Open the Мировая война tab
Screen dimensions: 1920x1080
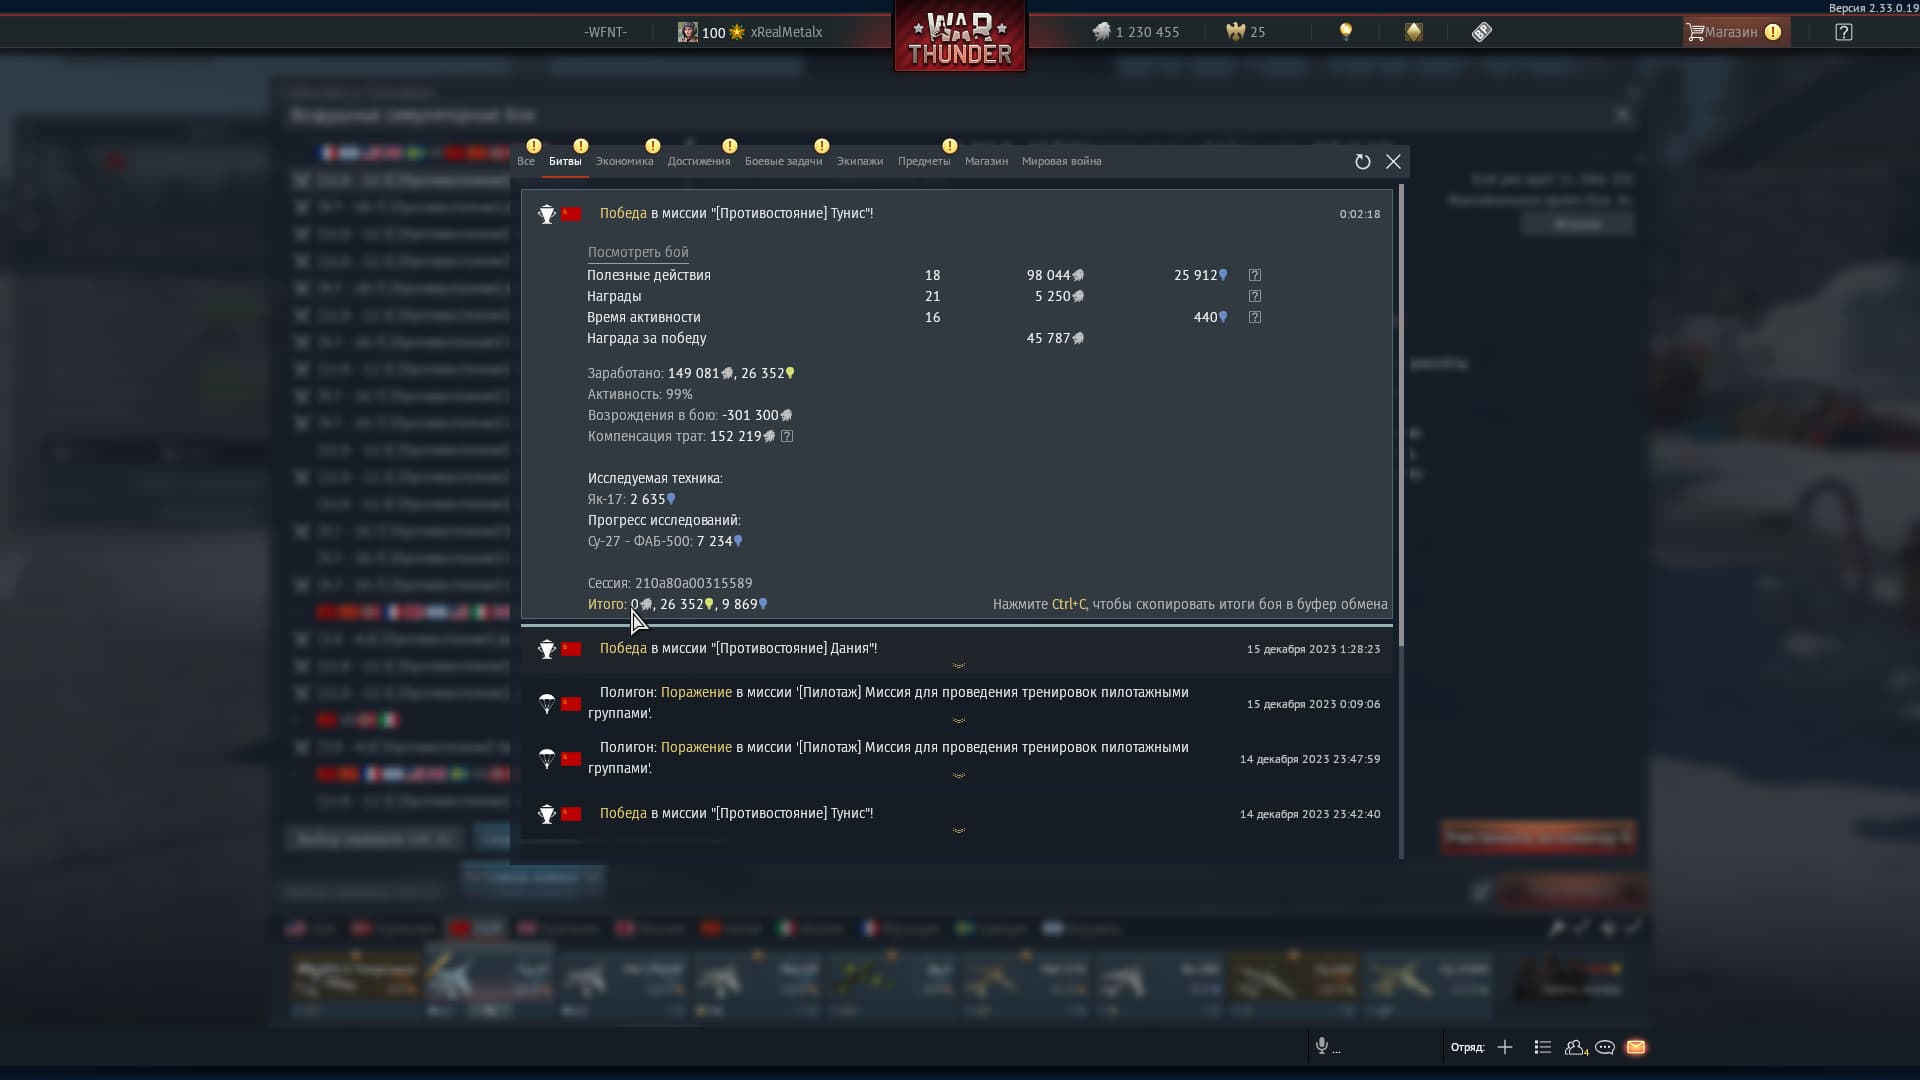click(1061, 161)
